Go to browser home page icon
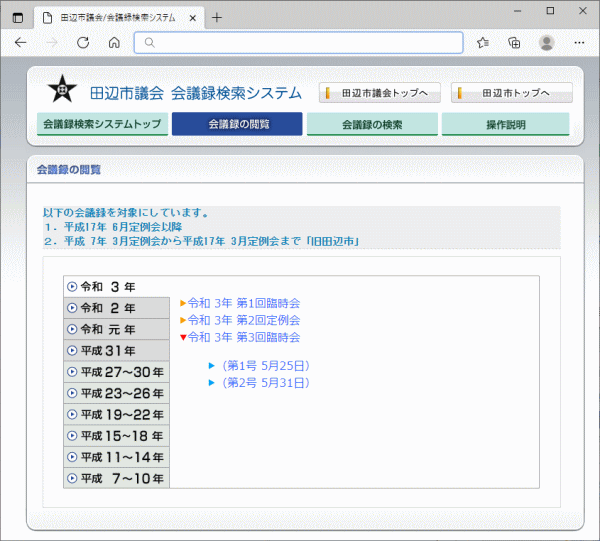The width and height of the screenshot is (600, 541). coord(114,42)
